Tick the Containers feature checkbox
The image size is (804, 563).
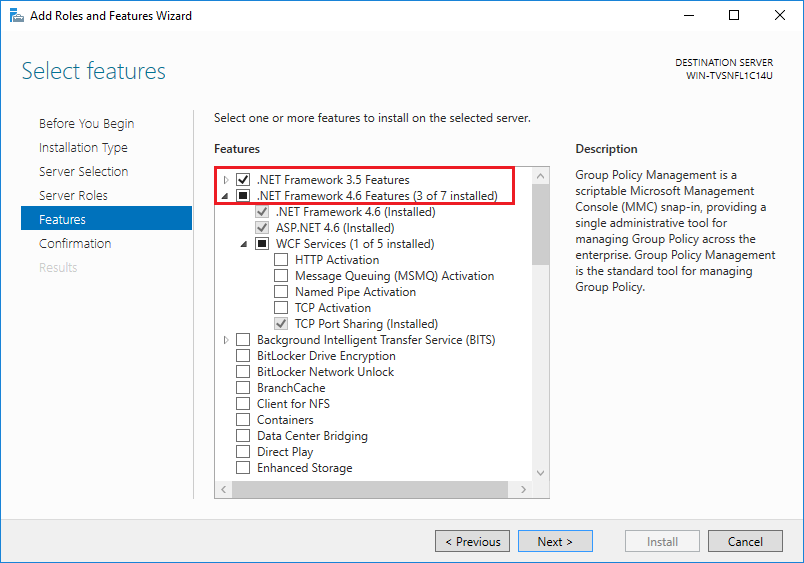[x=243, y=420]
